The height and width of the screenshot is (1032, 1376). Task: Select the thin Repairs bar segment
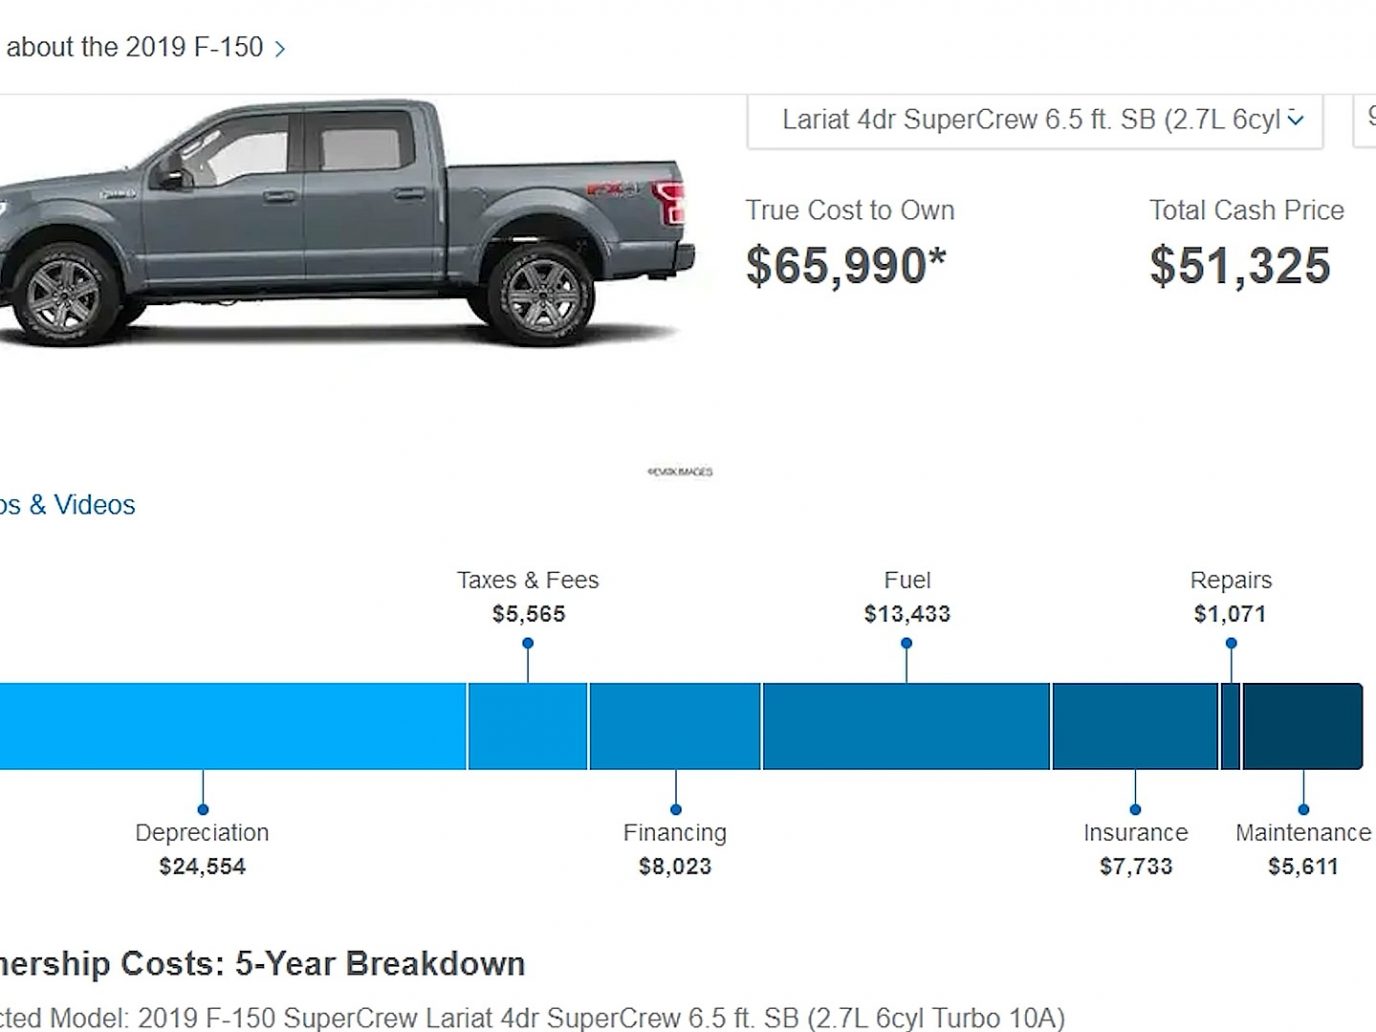pyautogui.click(x=1231, y=727)
